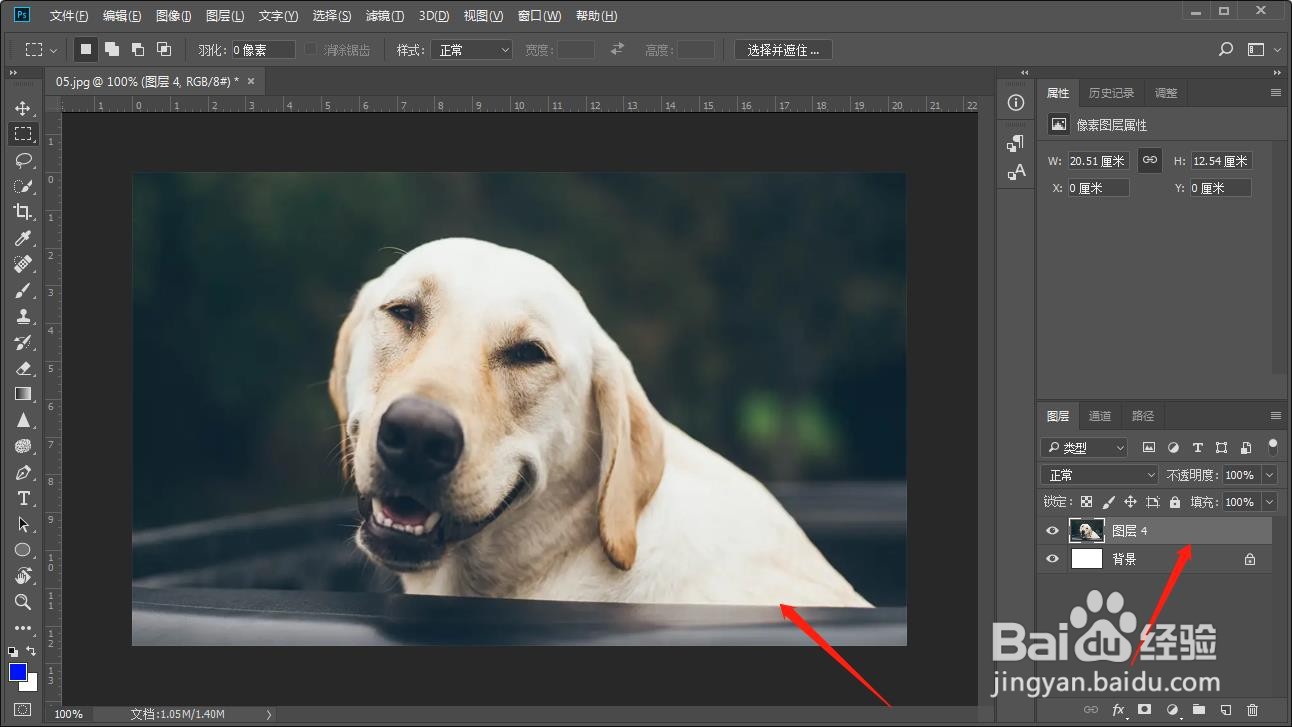Toggle lock all padlock in layers panel
Screen dimensions: 1292x727
coord(1175,502)
